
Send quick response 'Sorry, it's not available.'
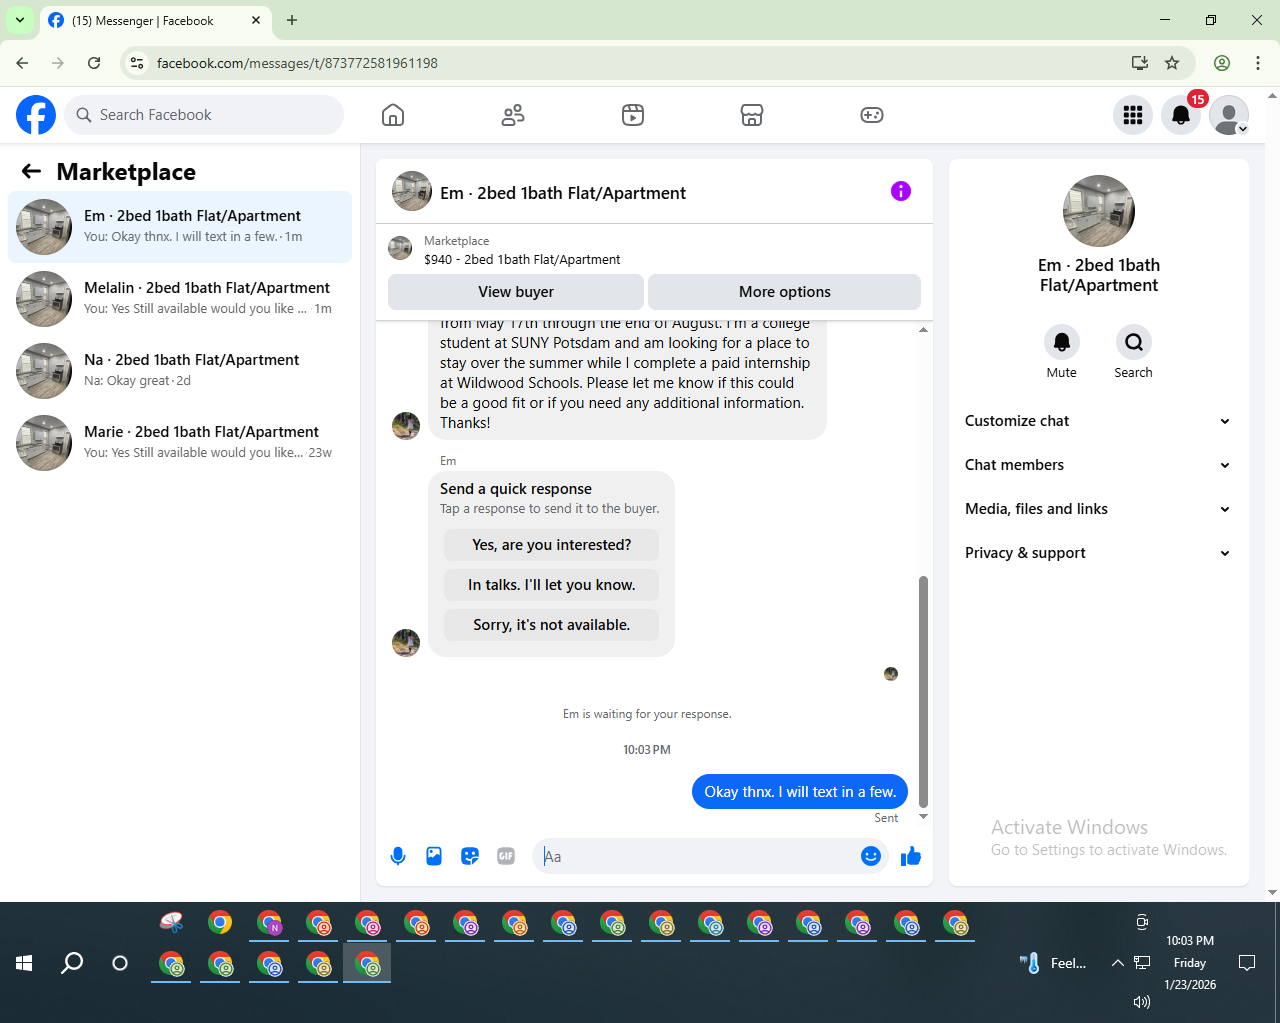pos(552,625)
